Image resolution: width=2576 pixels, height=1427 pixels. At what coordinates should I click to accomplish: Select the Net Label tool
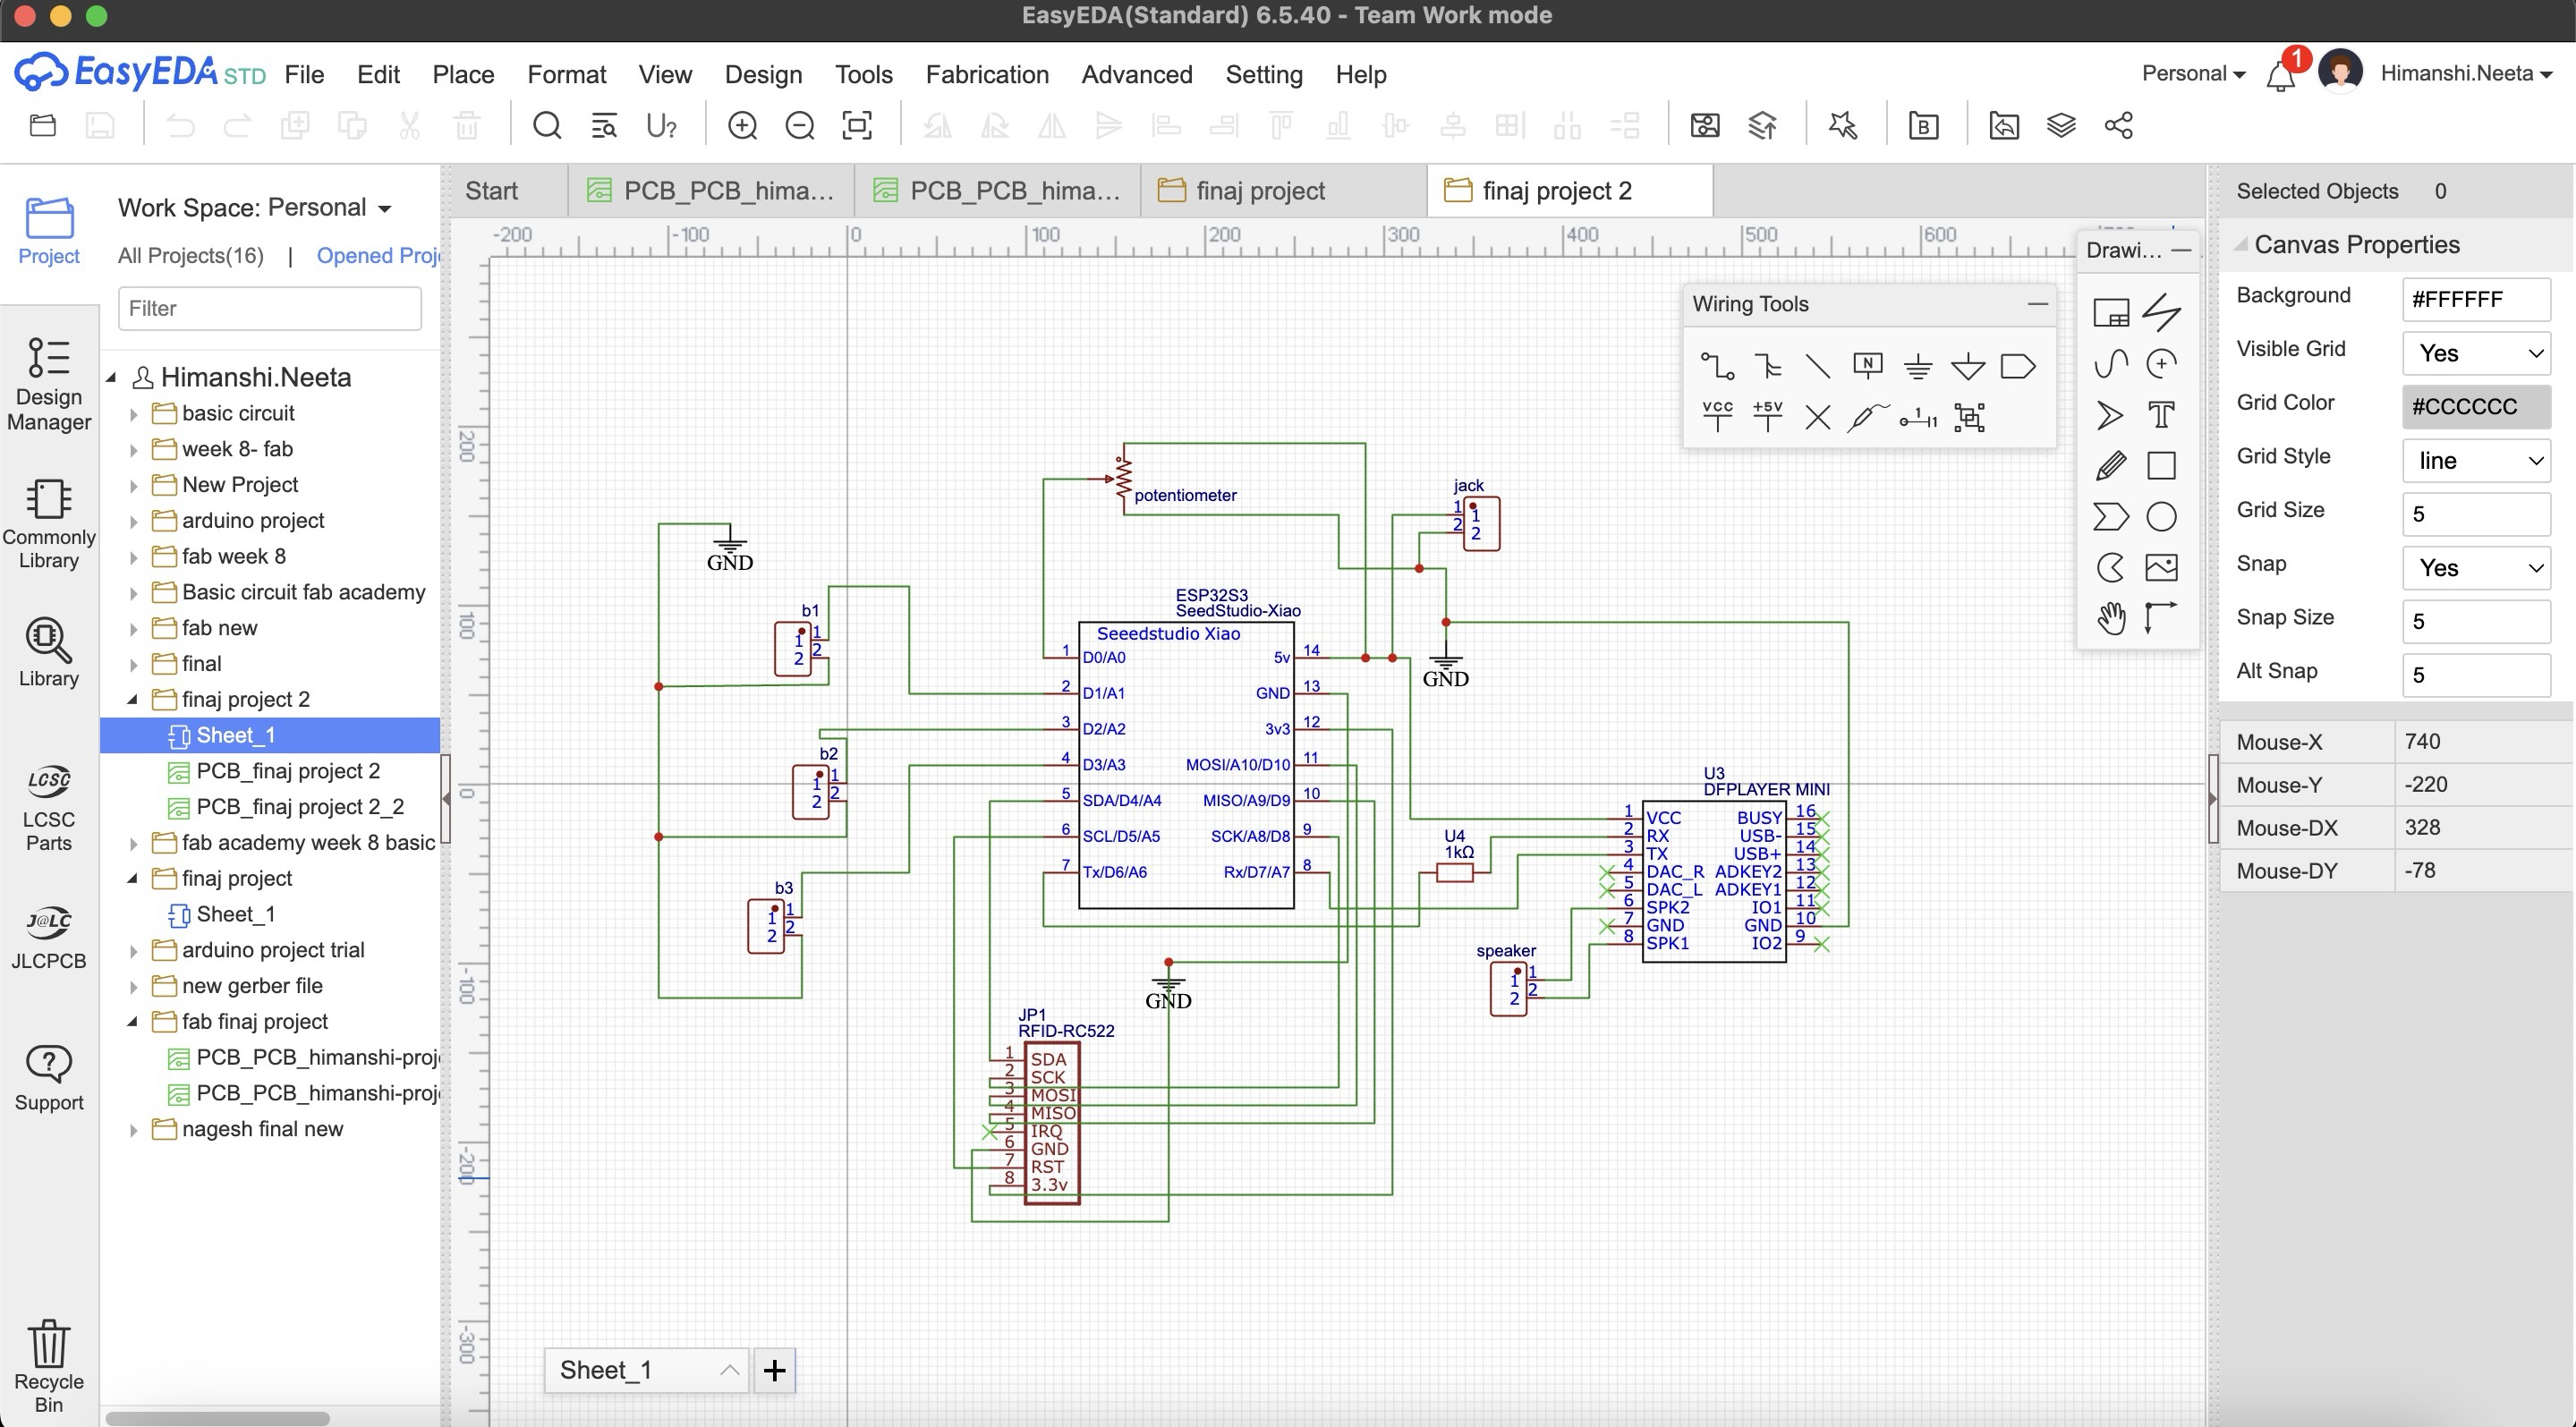pos(1867,366)
